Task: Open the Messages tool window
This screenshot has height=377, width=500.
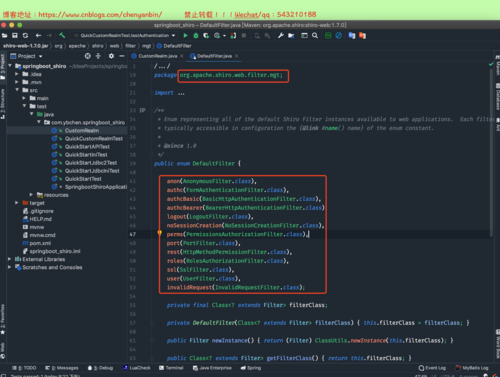Action: coord(62,368)
